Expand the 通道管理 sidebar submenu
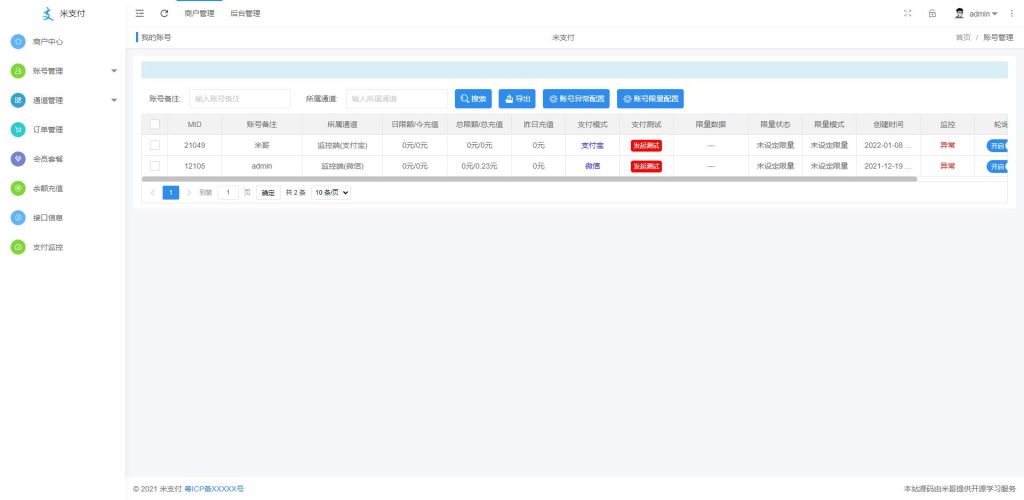Viewport: 1024px width, 500px height. (x=113, y=100)
